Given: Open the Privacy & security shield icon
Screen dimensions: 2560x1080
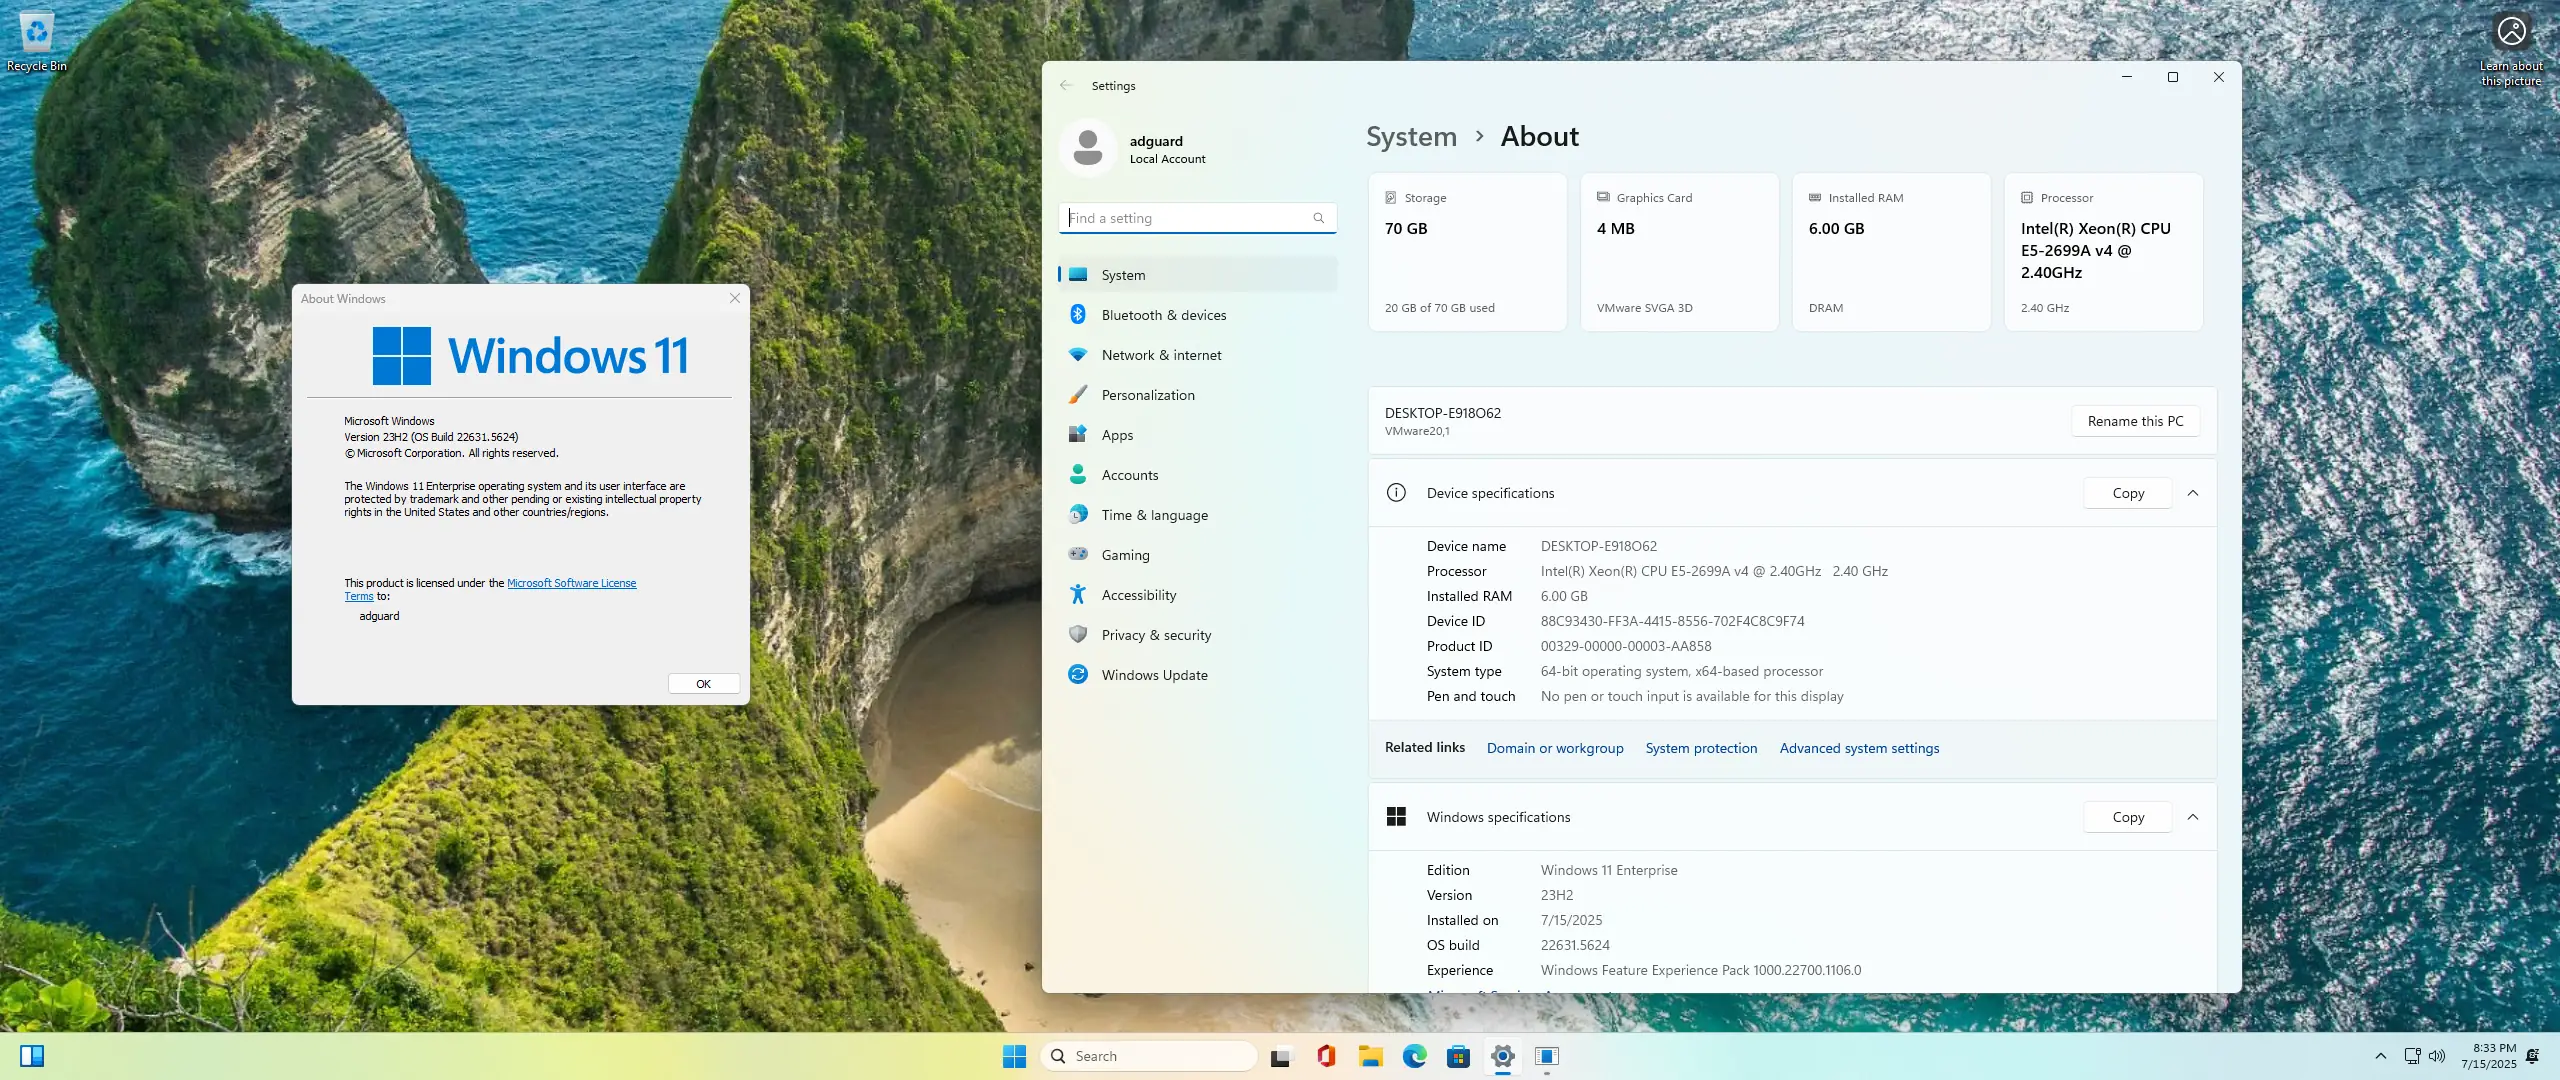Looking at the screenshot, I should click(1077, 634).
